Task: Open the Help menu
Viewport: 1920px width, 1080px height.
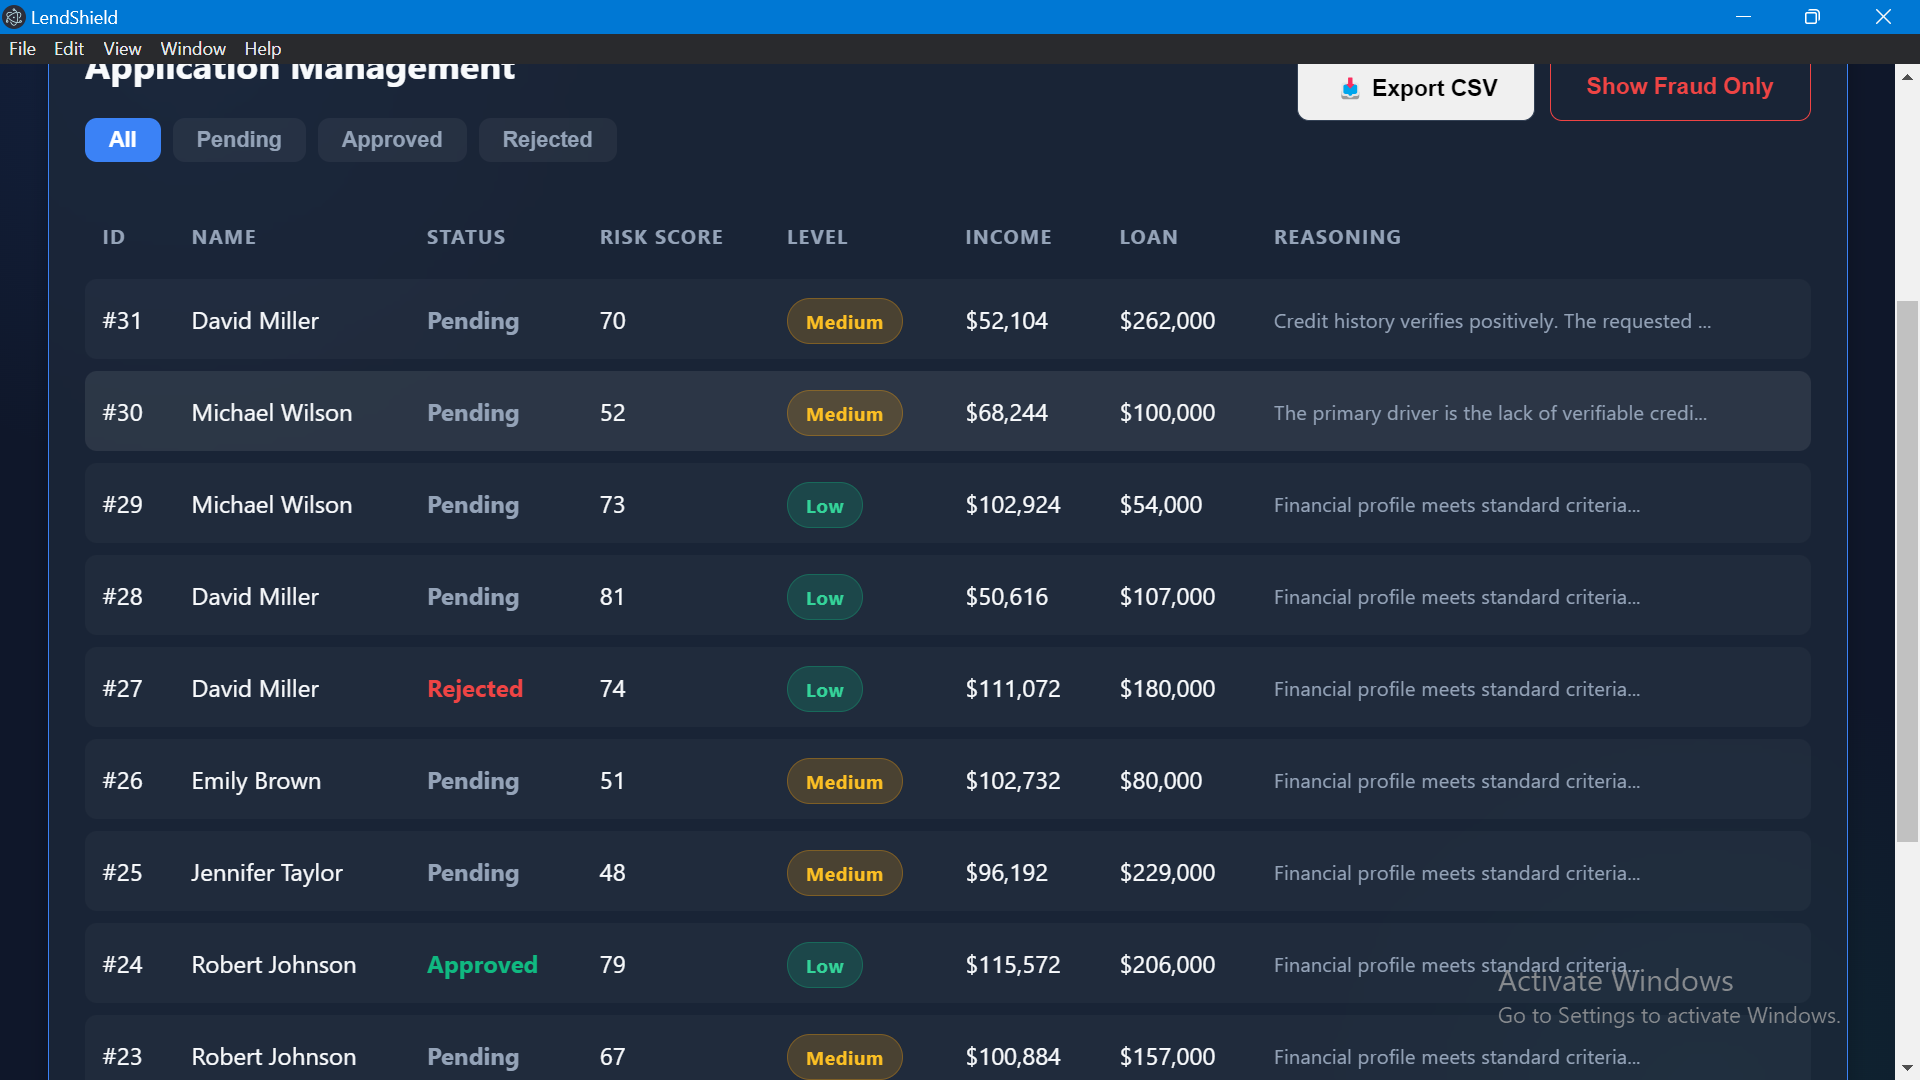Action: 263,49
